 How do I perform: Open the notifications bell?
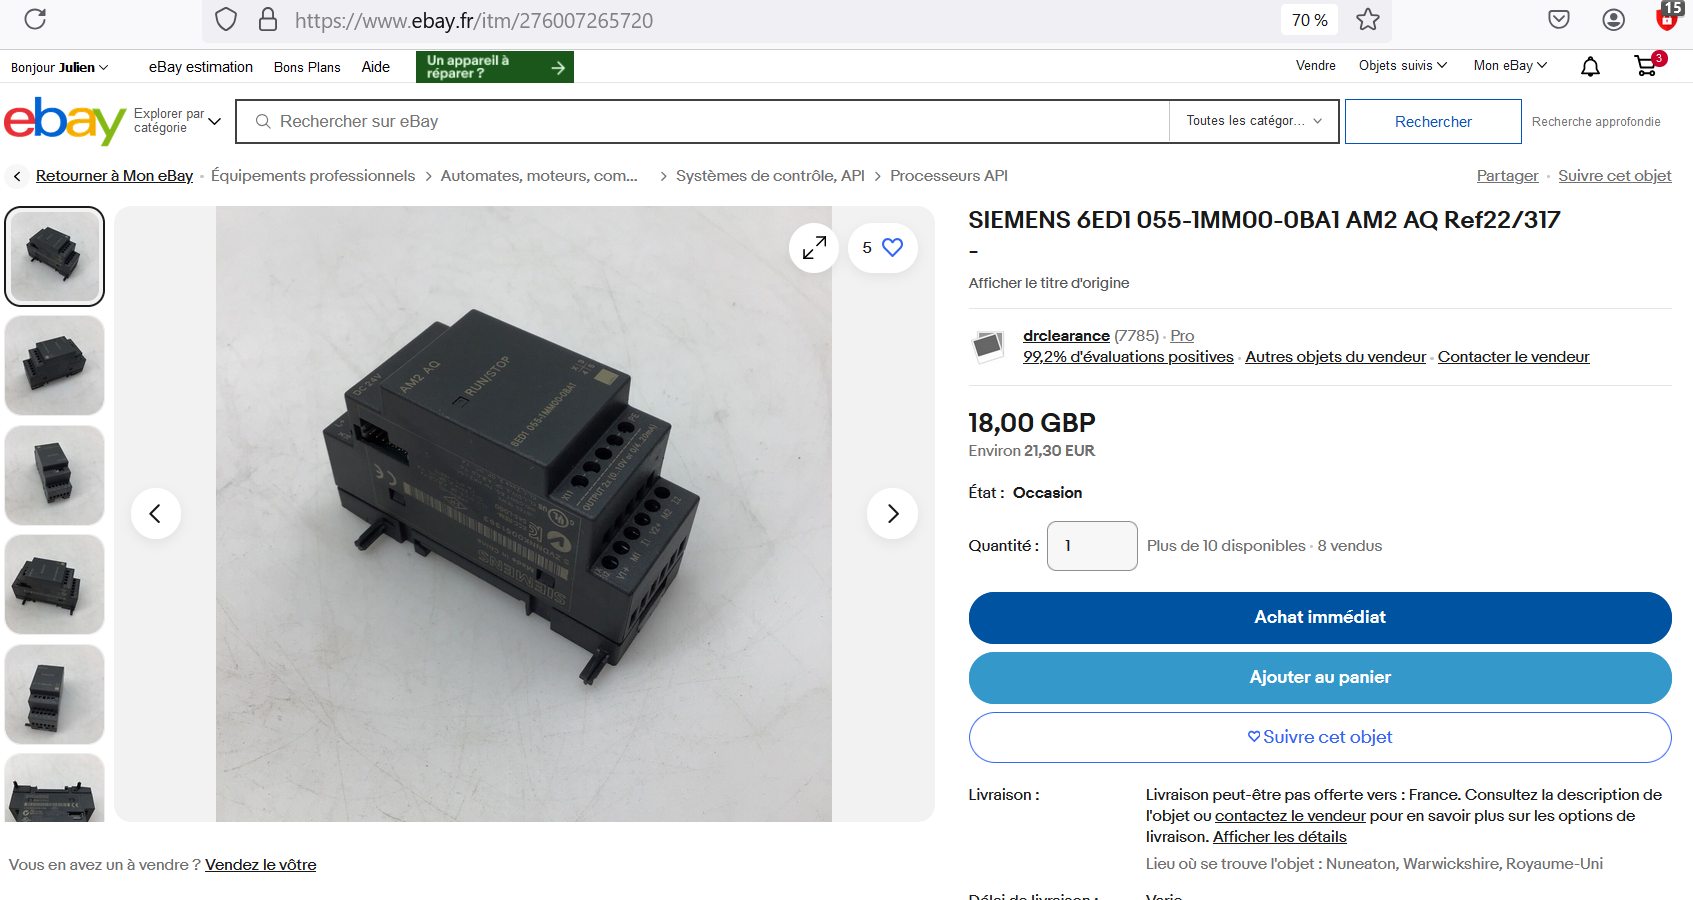coord(1589,66)
